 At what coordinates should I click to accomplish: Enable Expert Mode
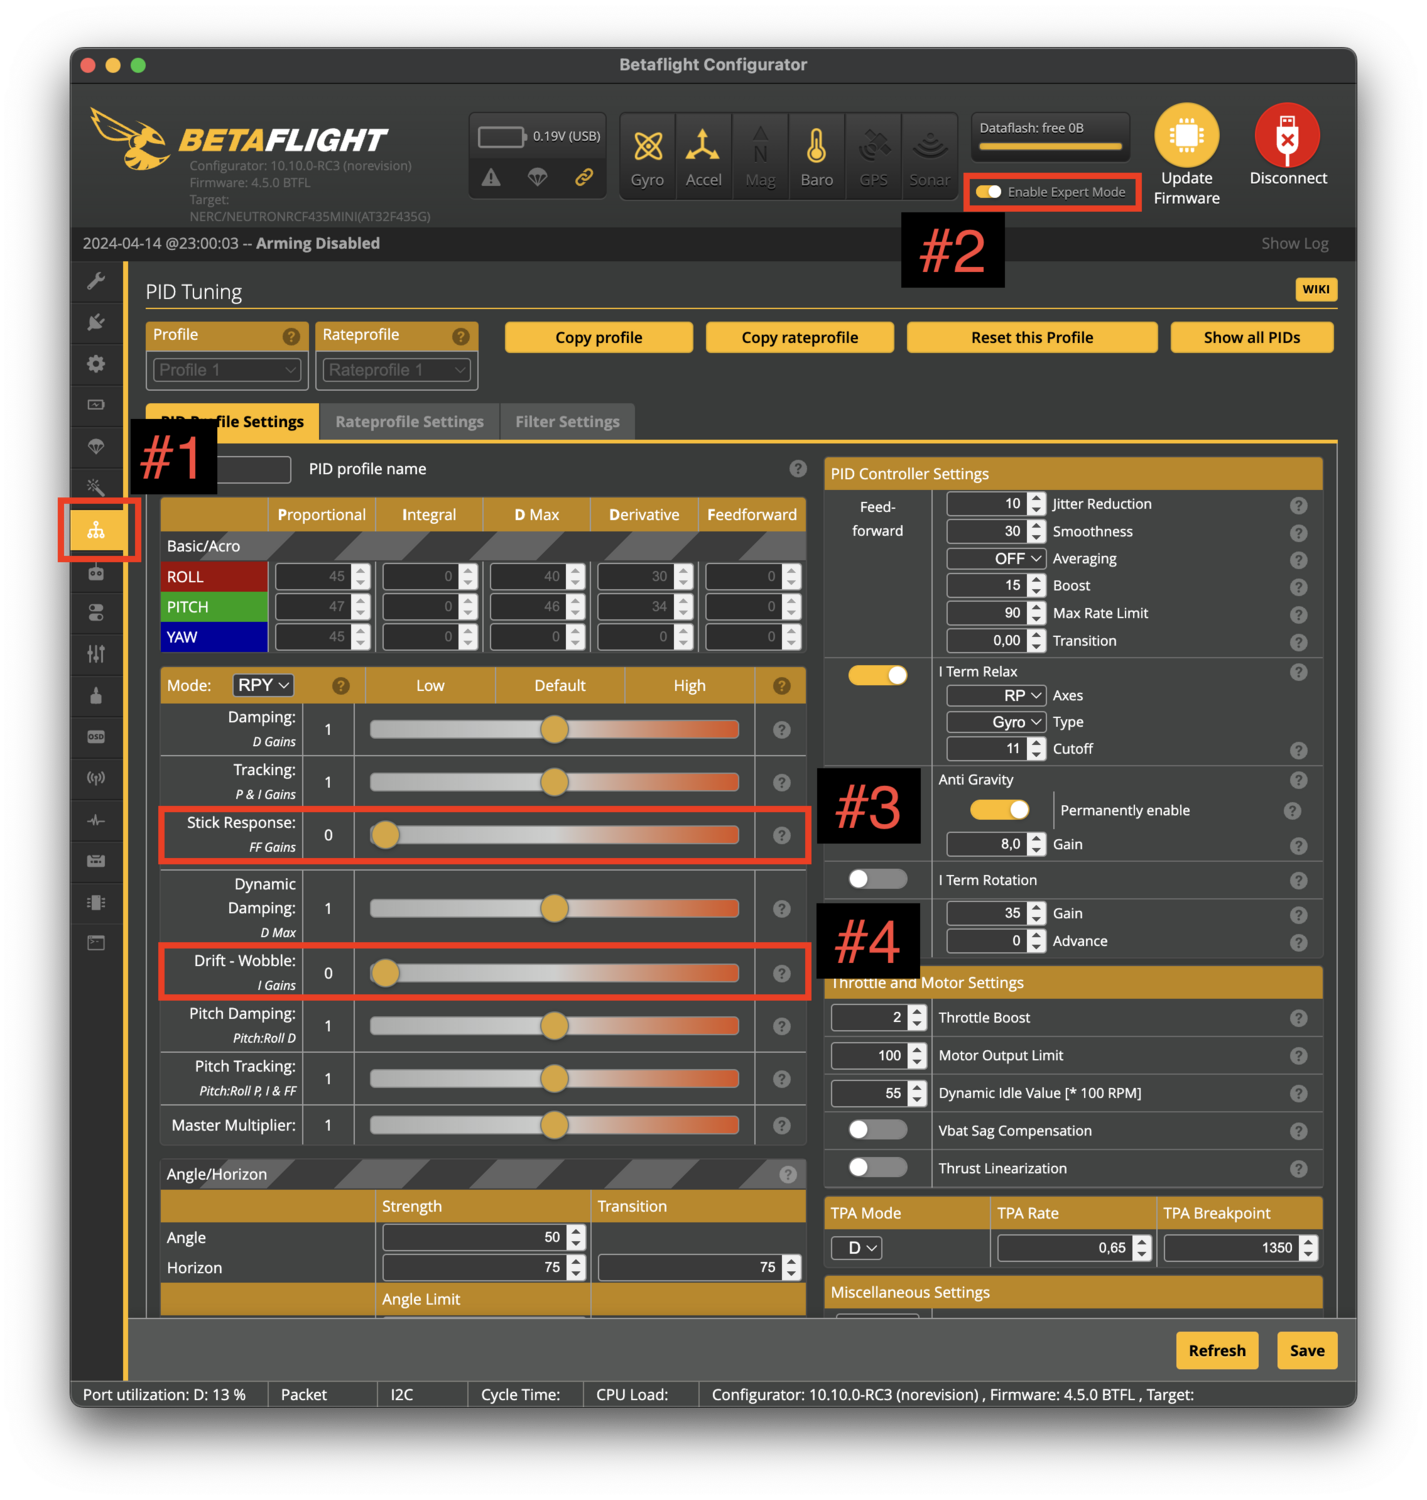tap(989, 191)
